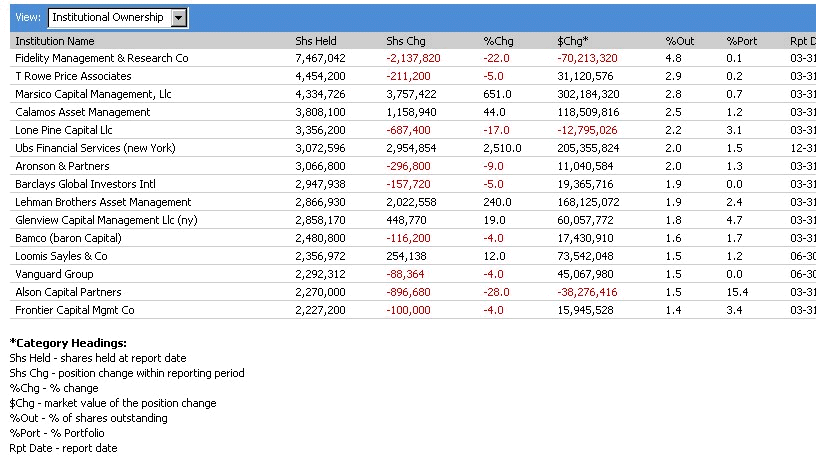Sort by %Chg column header

click(498, 41)
